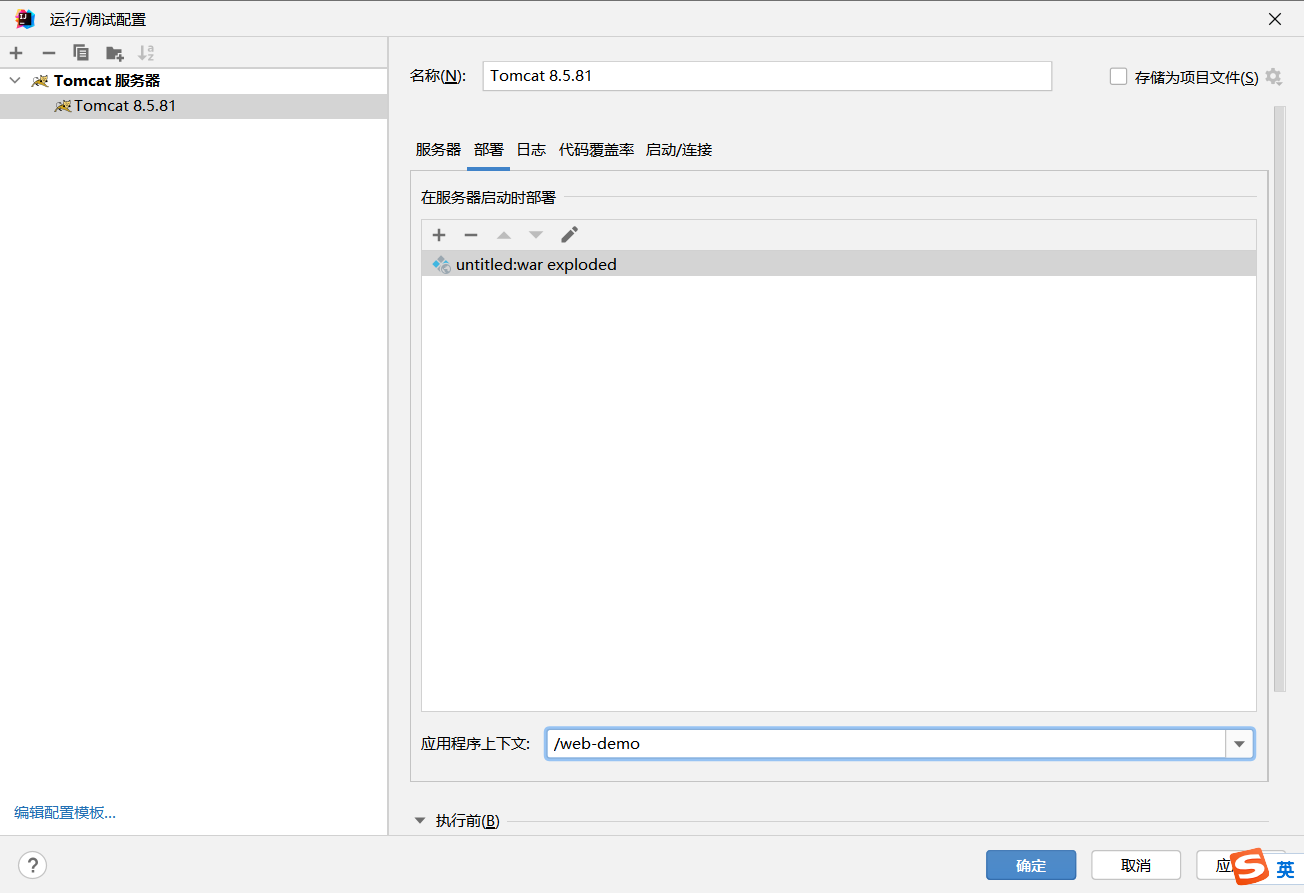1304x893 pixels.
Task: Move deployment artifact up
Action: [504, 235]
